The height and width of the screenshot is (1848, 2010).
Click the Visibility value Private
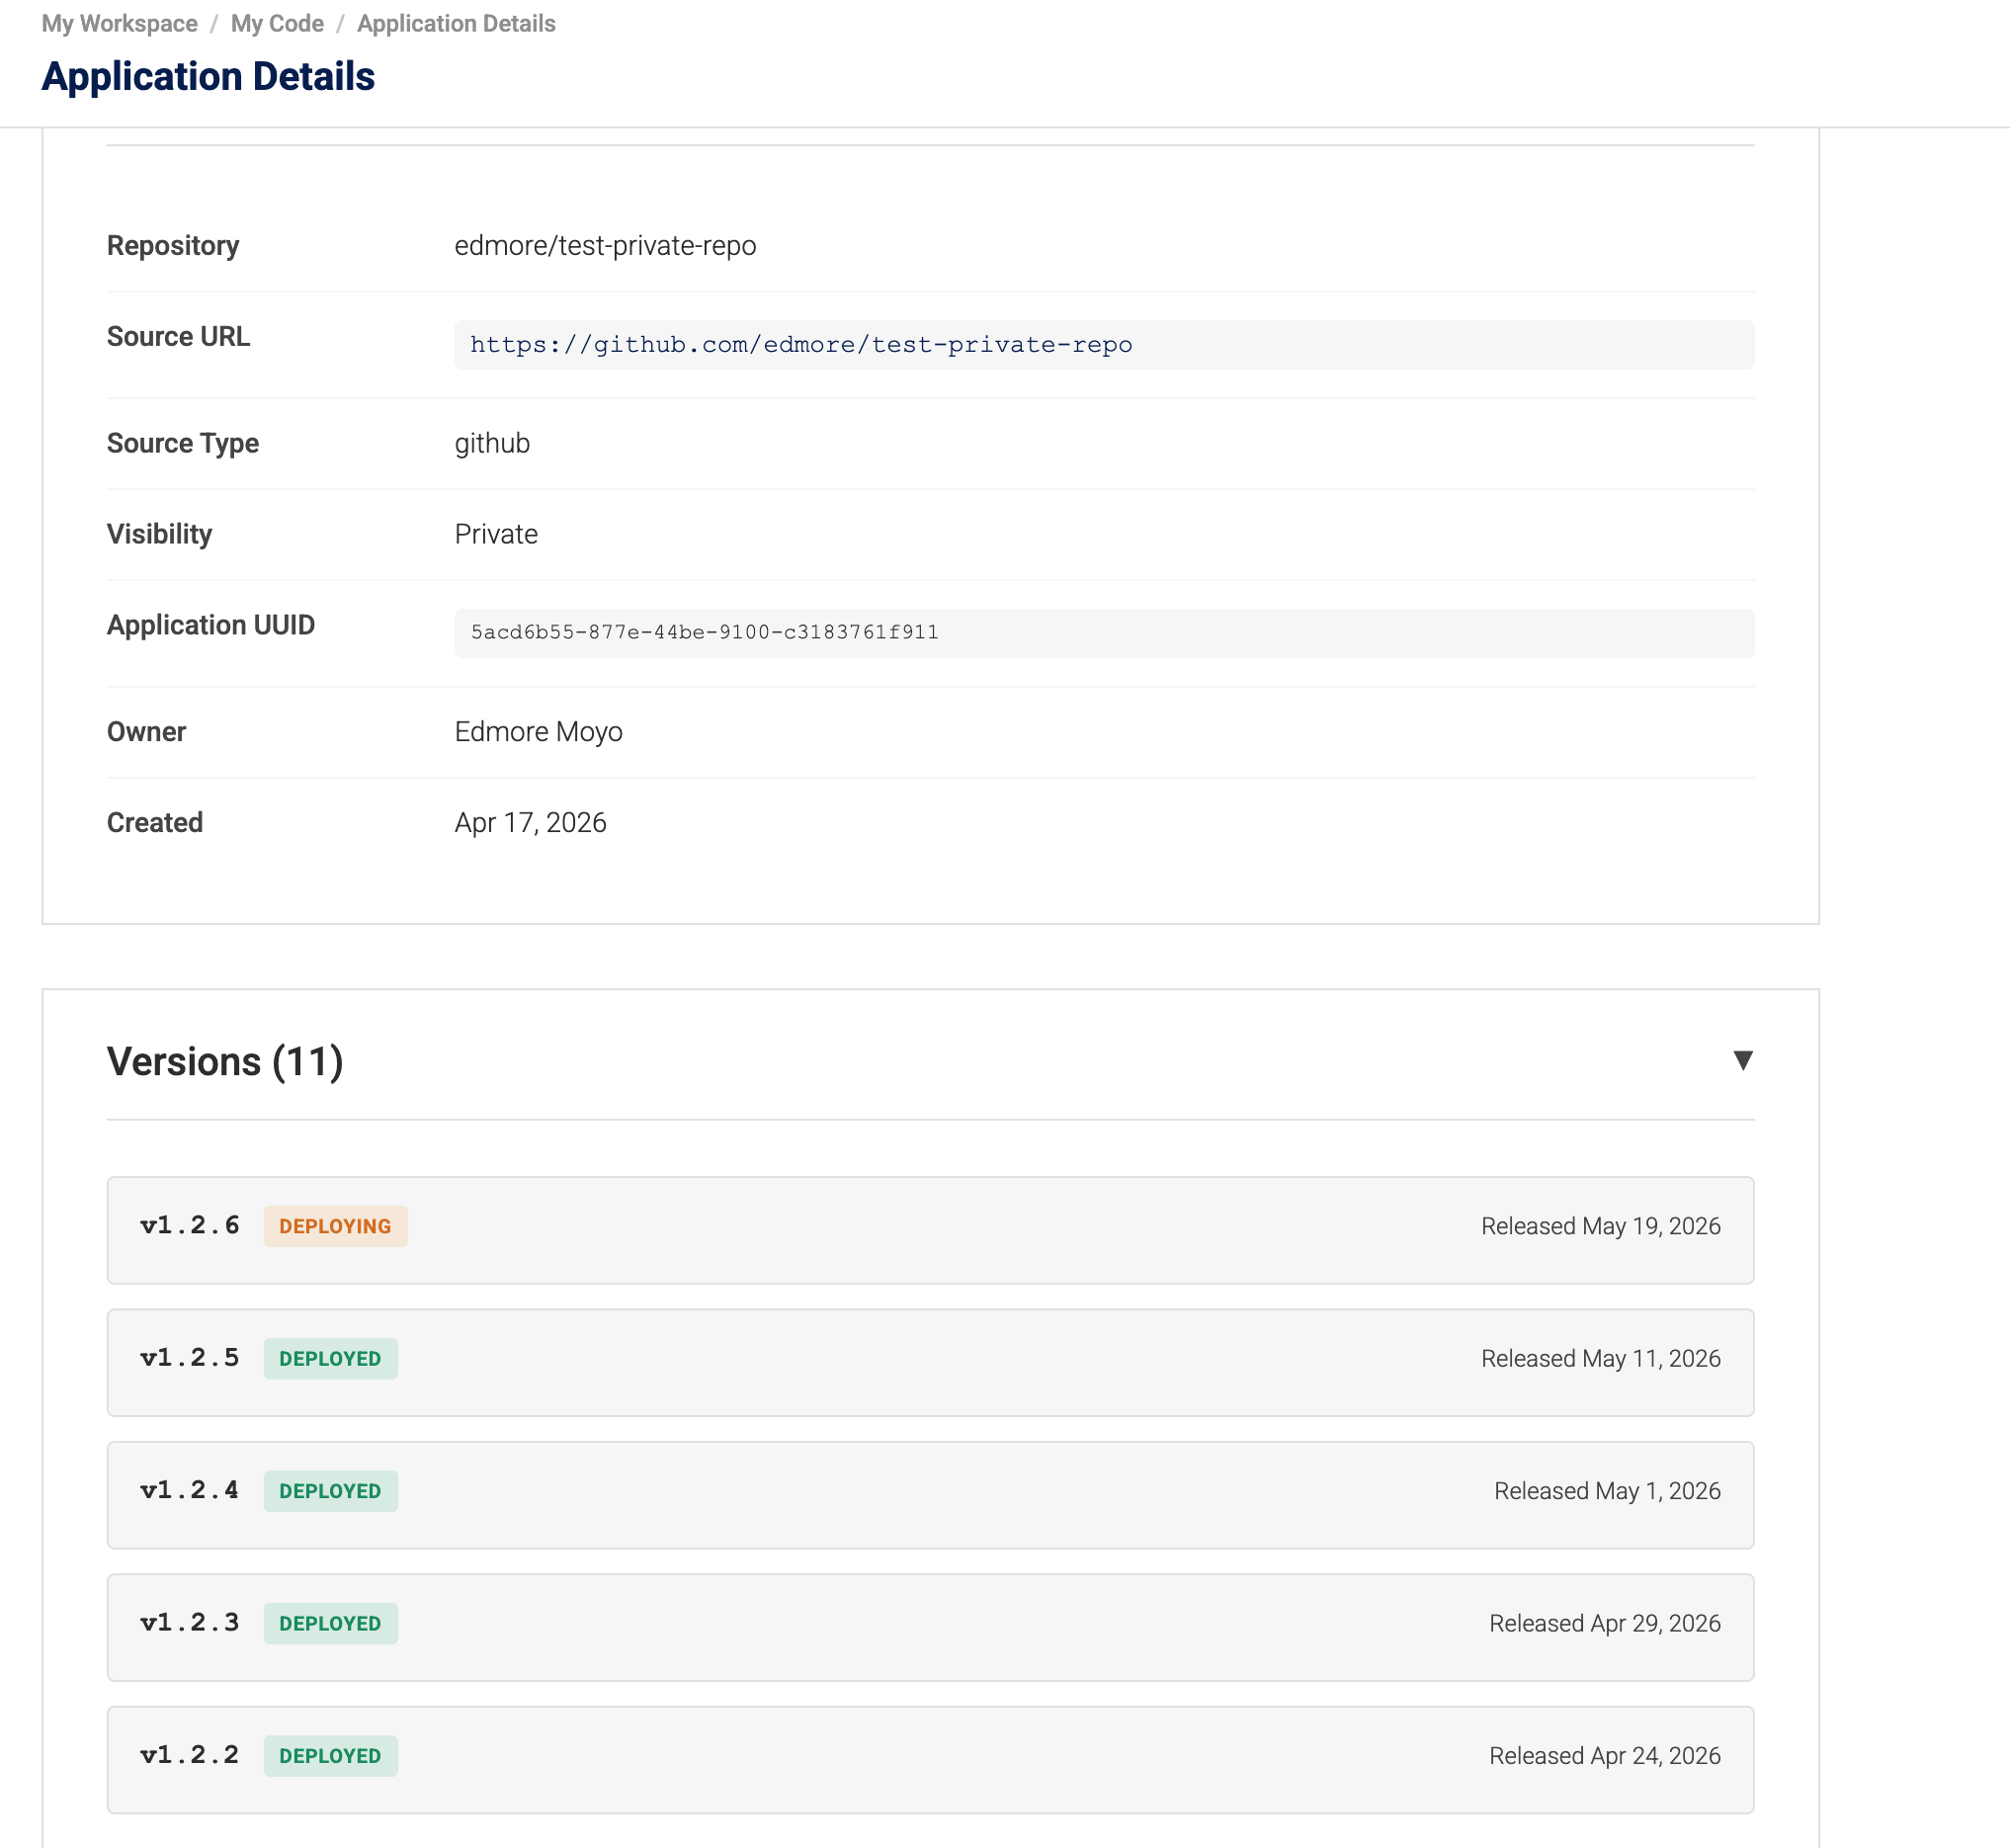coord(496,534)
